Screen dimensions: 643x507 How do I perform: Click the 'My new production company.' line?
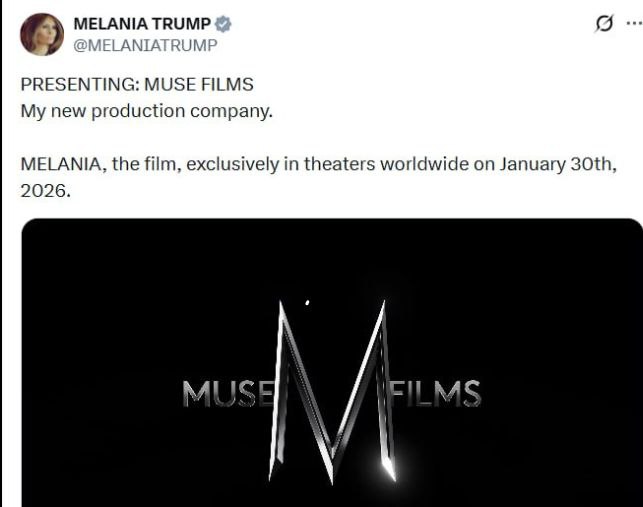point(147,112)
